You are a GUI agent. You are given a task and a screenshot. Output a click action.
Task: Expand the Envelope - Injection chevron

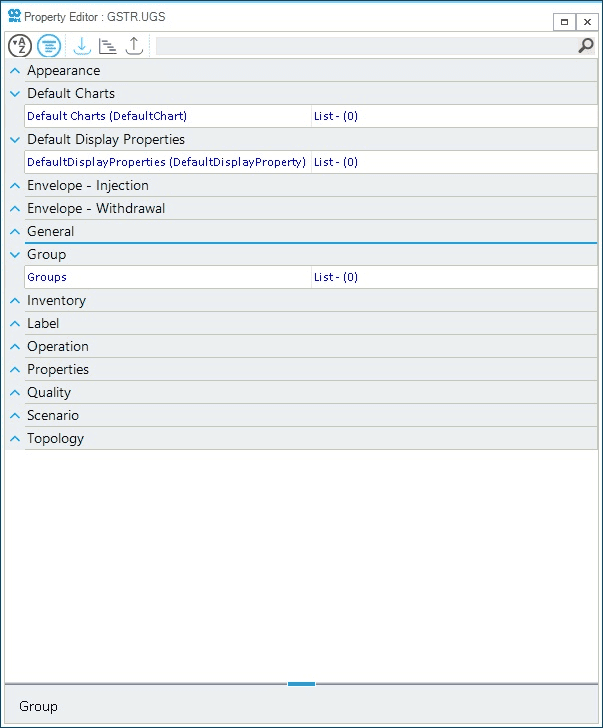(x=15, y=186)
